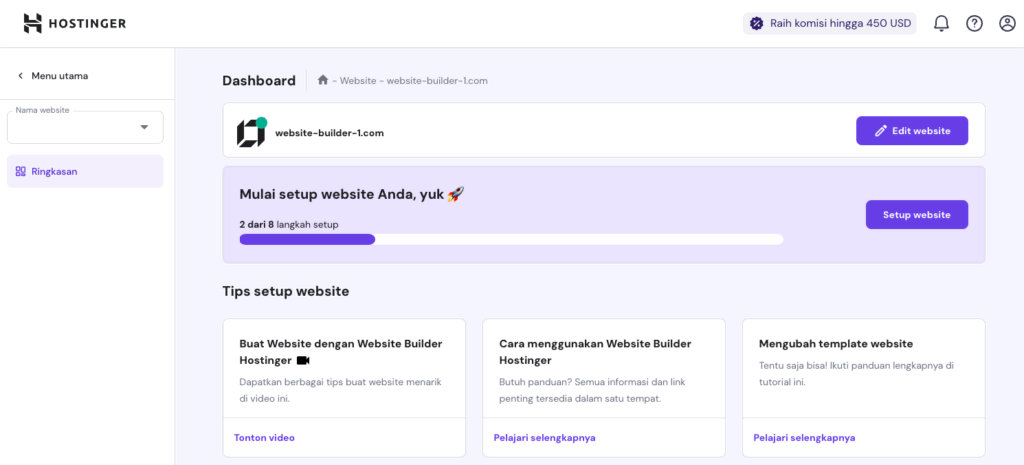Open the notifications bell
Image resolution: width=1024 pixels, height=465 pixels.
(941, 23)
